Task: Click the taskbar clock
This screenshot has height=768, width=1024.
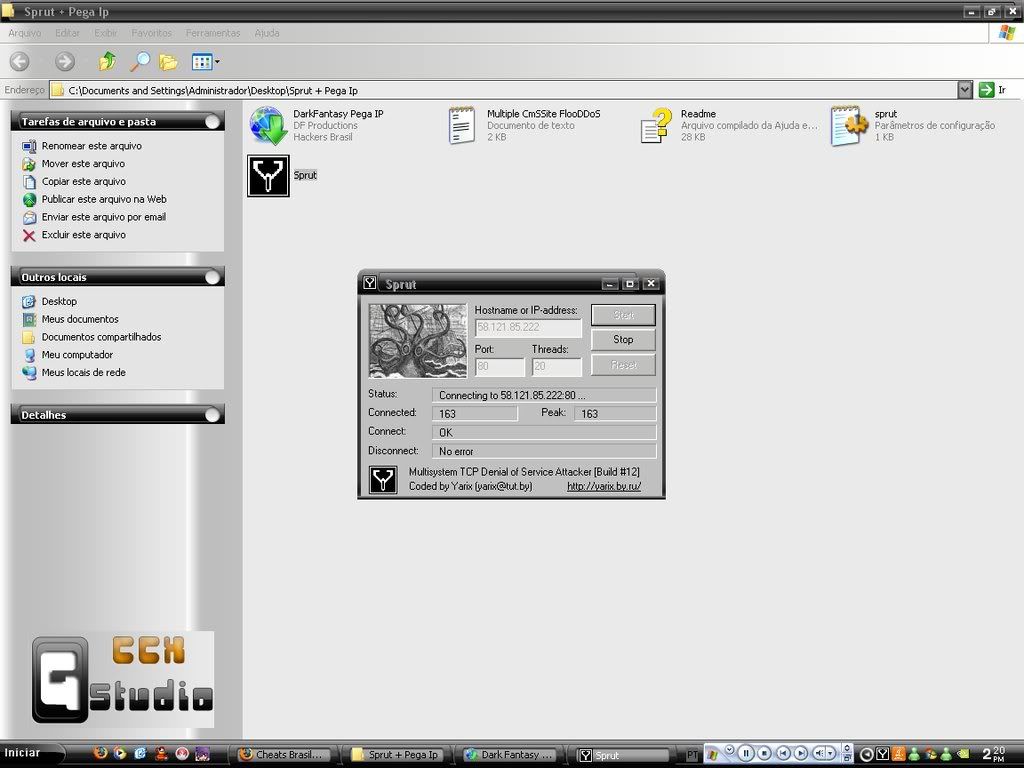Action: 994,754
